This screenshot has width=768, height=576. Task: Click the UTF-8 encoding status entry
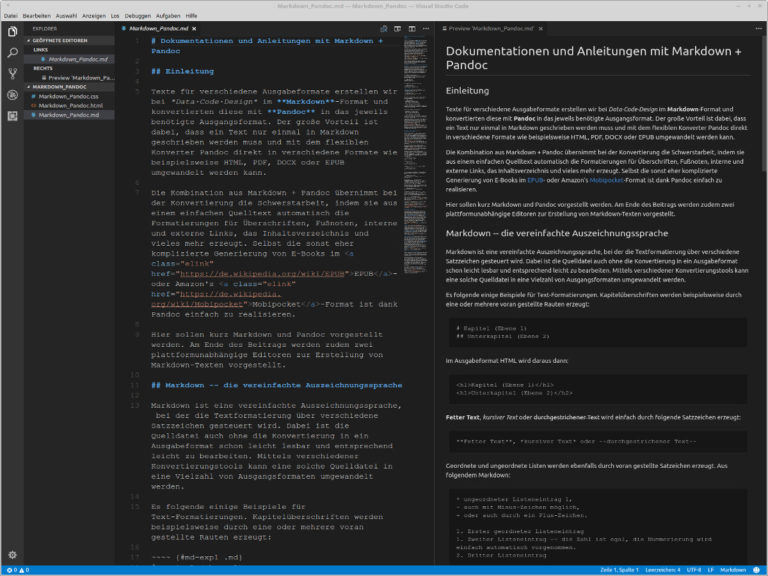click(694, 570)
